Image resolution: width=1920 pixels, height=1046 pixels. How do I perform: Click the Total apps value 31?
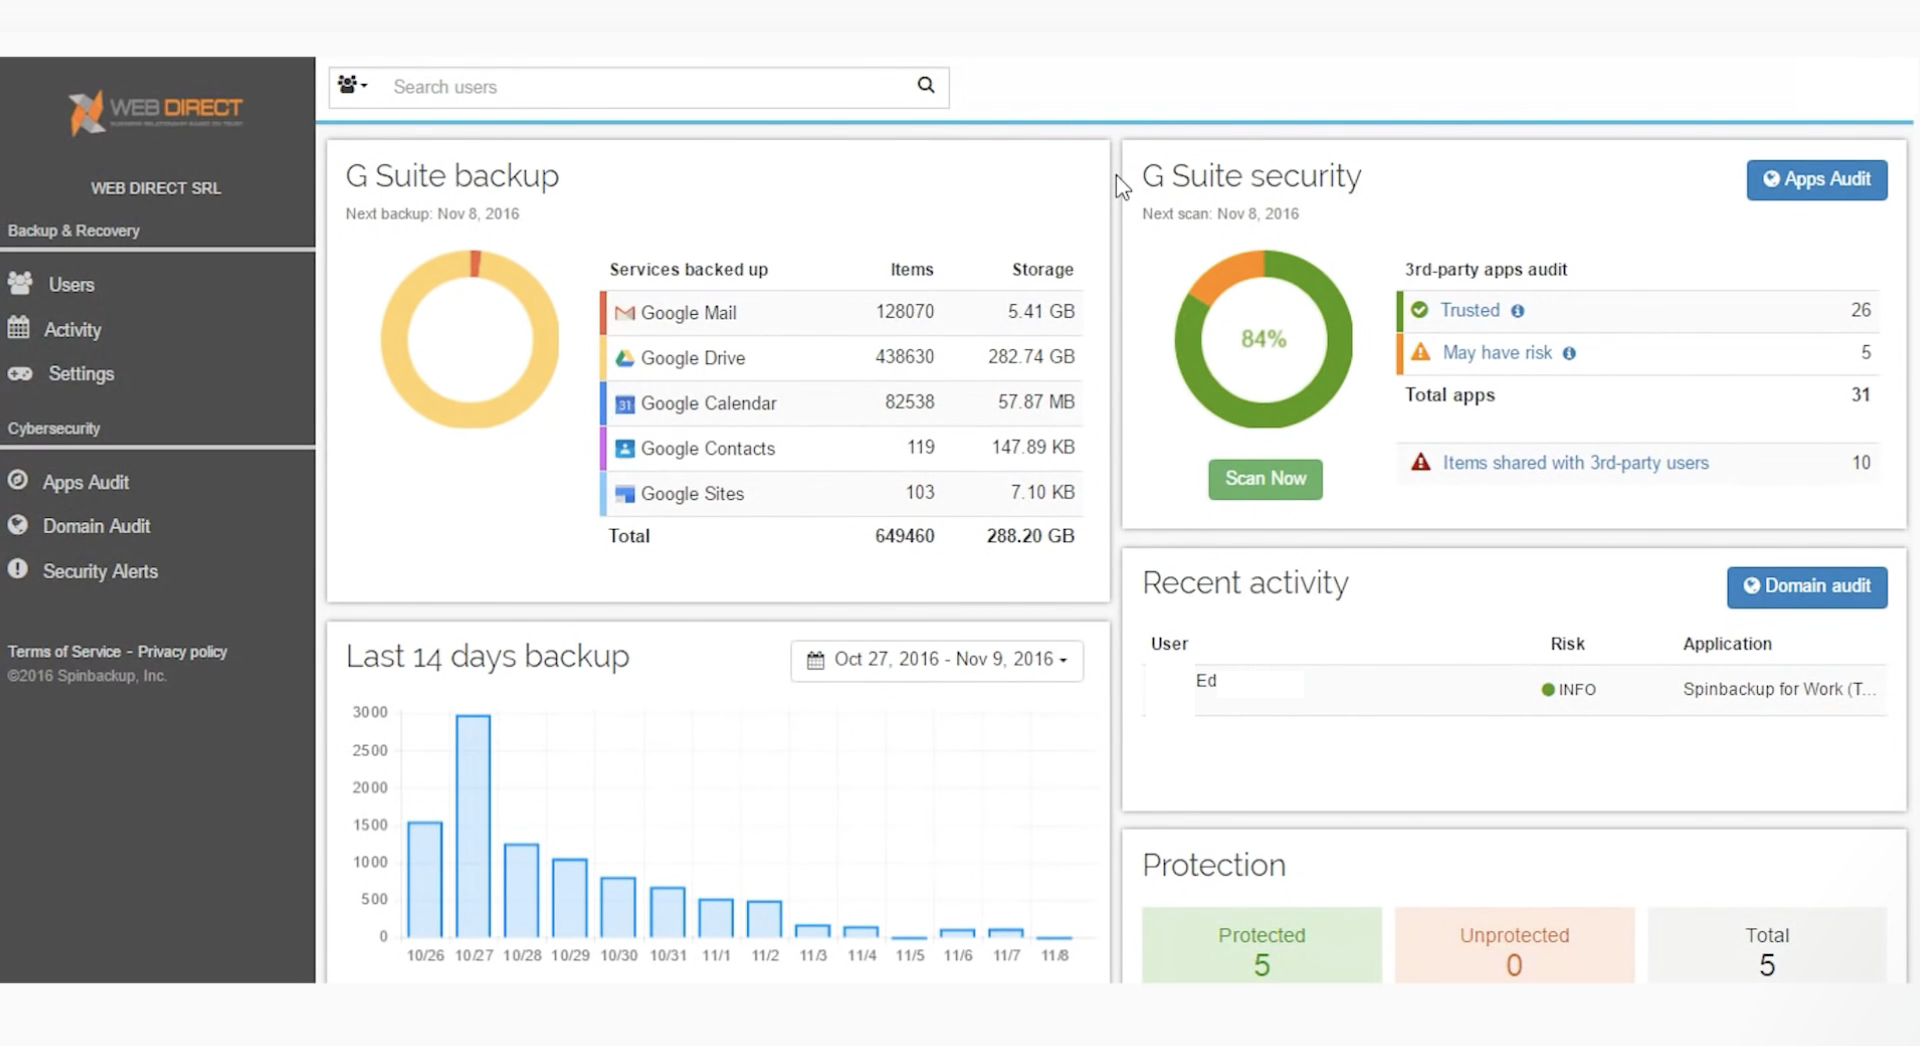click(1860, 395)
